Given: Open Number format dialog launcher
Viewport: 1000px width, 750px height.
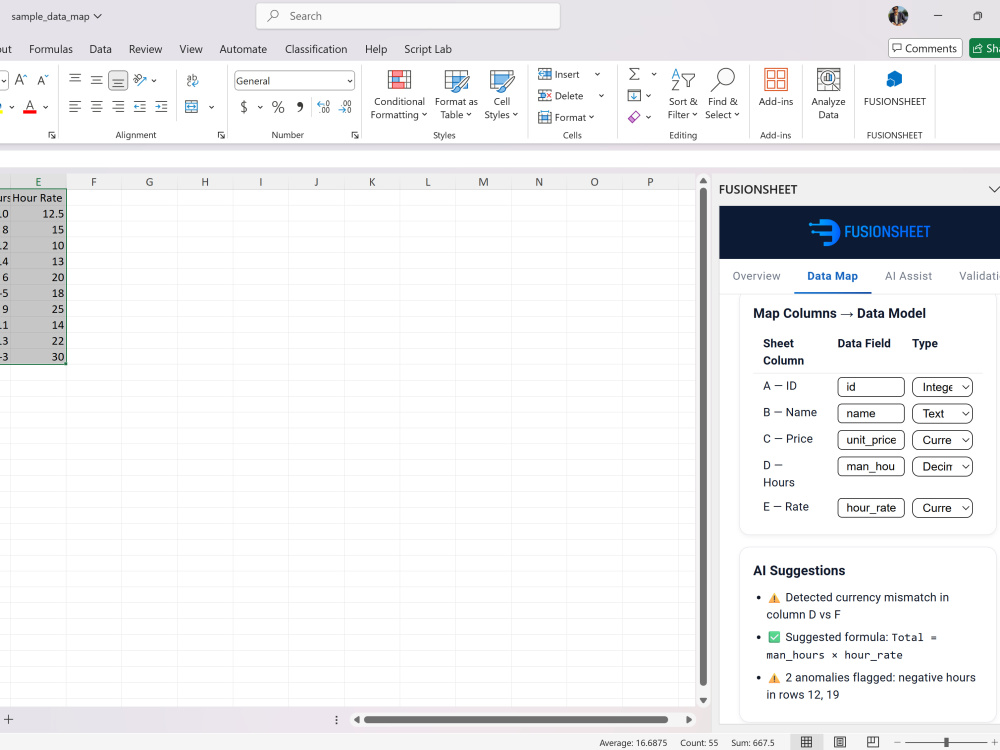Looking at the screenshot, I should click(355, 135).
